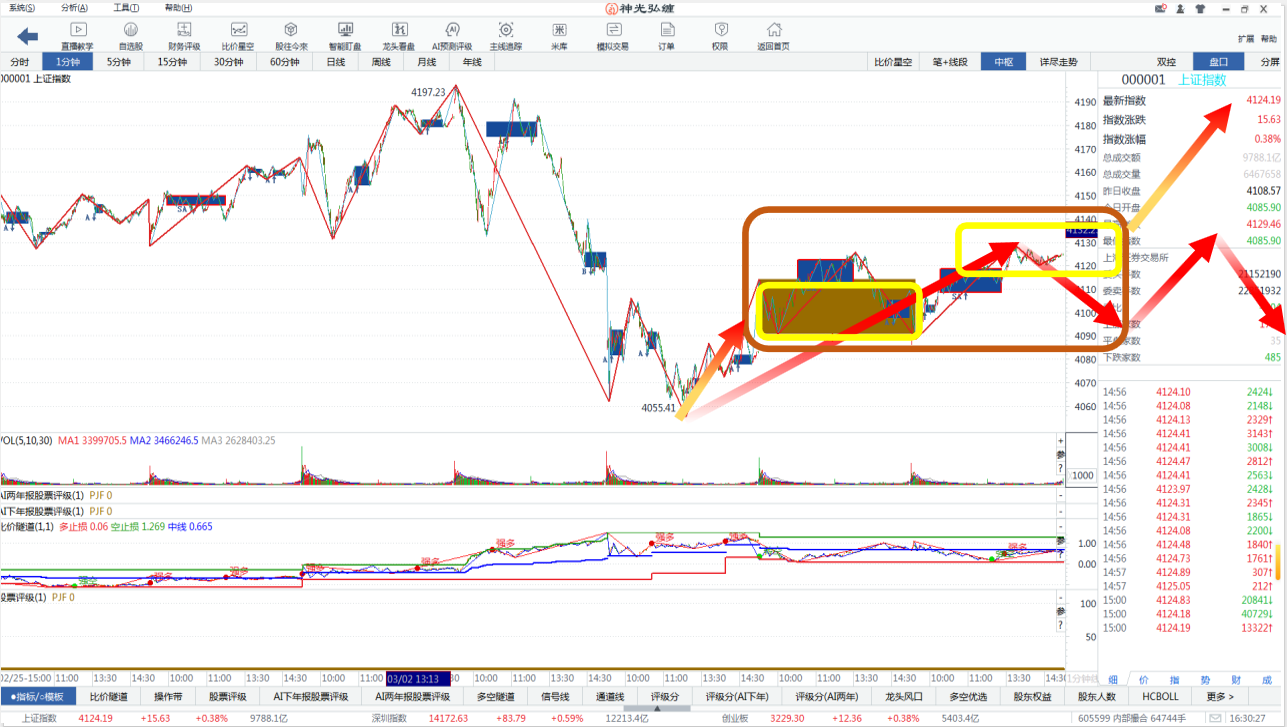Click the 扩展 button
This screenshot has width=1287, height=727.
pyautogui.click(x=1245, y=39)
